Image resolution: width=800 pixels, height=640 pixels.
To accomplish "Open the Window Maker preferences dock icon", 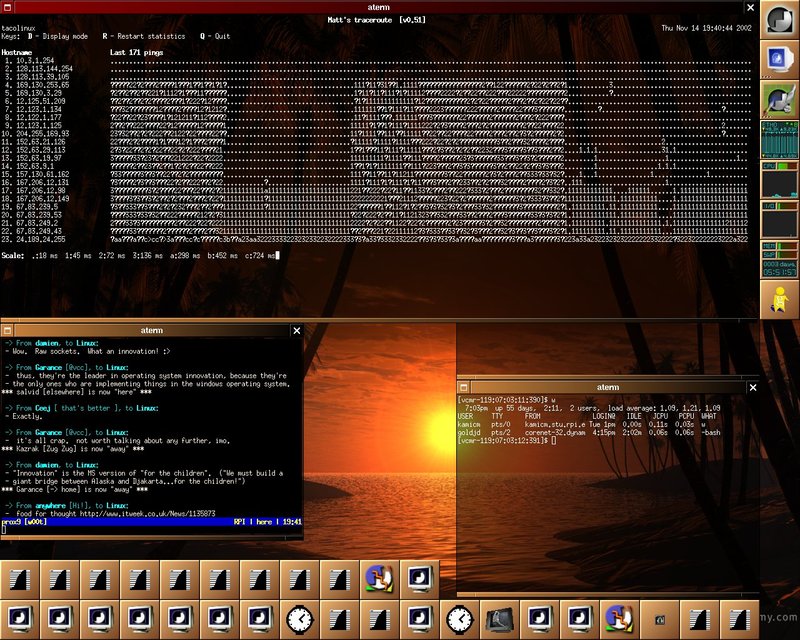I will click(x=780, y=99).
